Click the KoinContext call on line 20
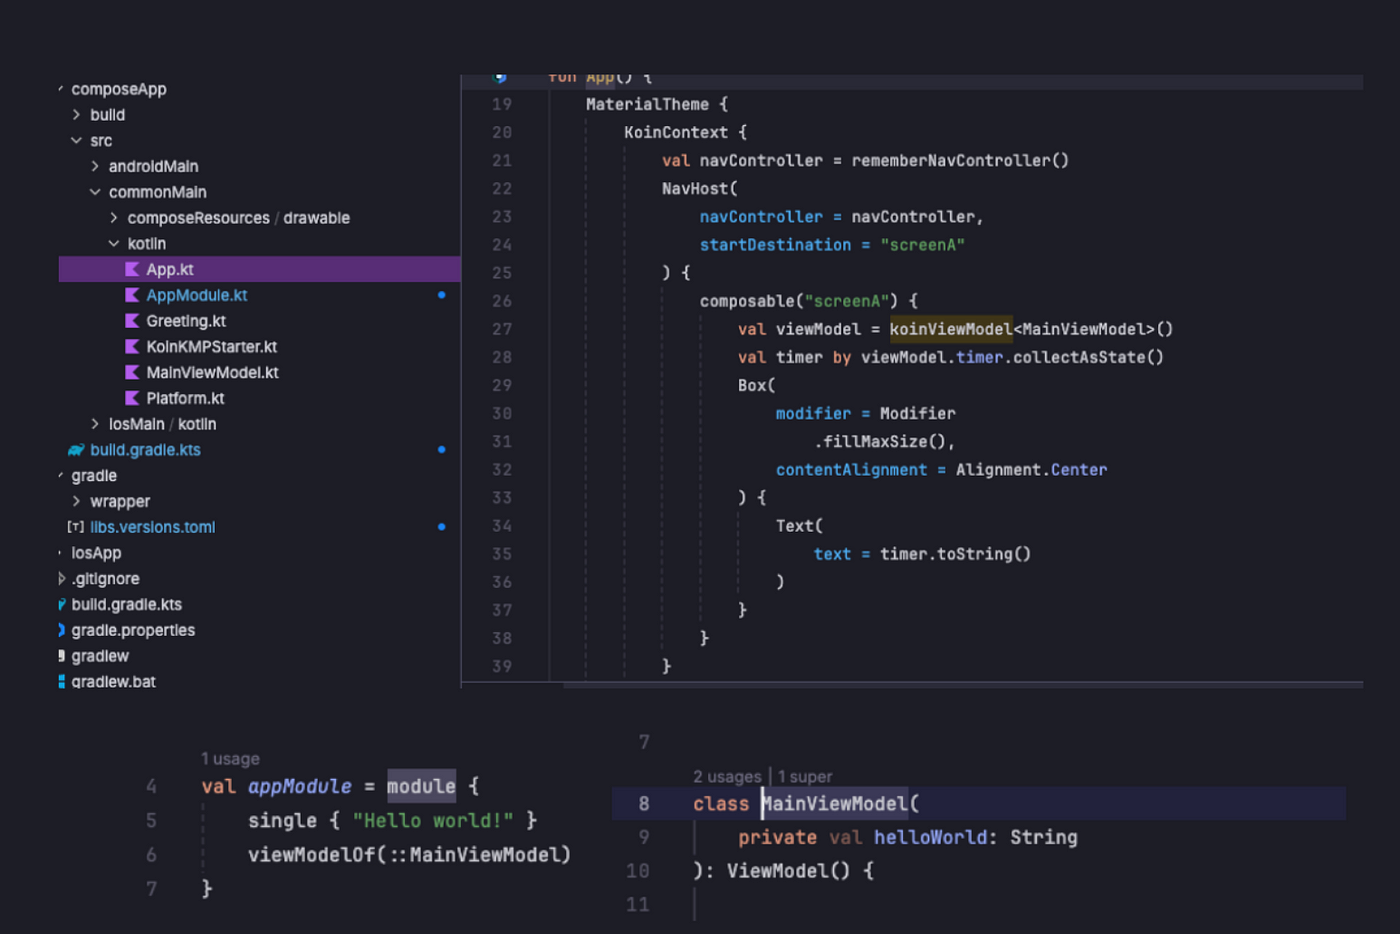The width and height of the screenshot is (1400, 934). tap(676, 133)
